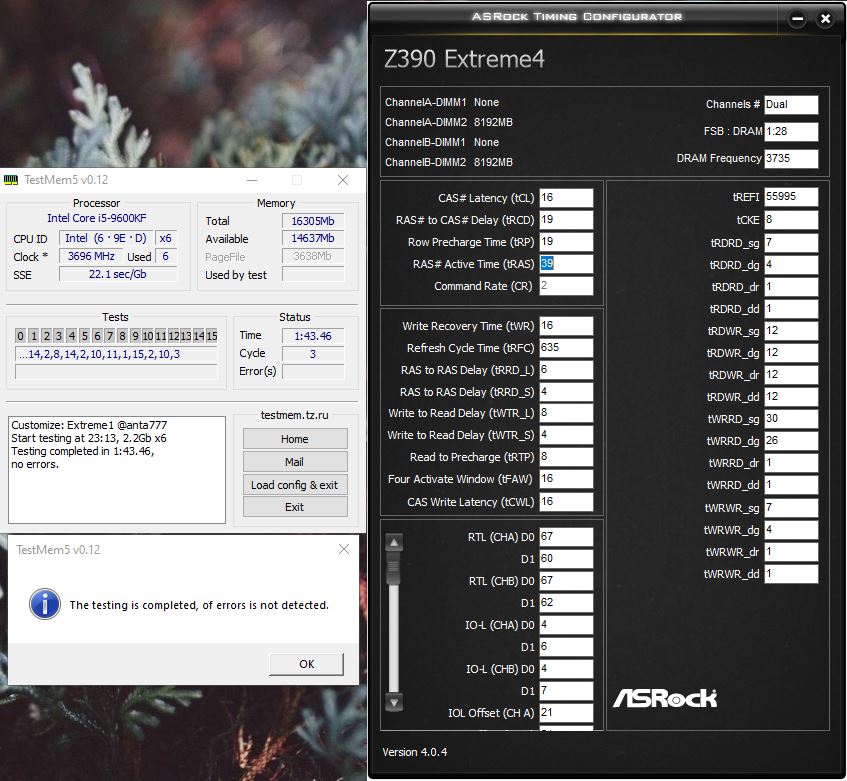Click the blue info icon in the dialog
847x781 pixels.
coord(45,604)
